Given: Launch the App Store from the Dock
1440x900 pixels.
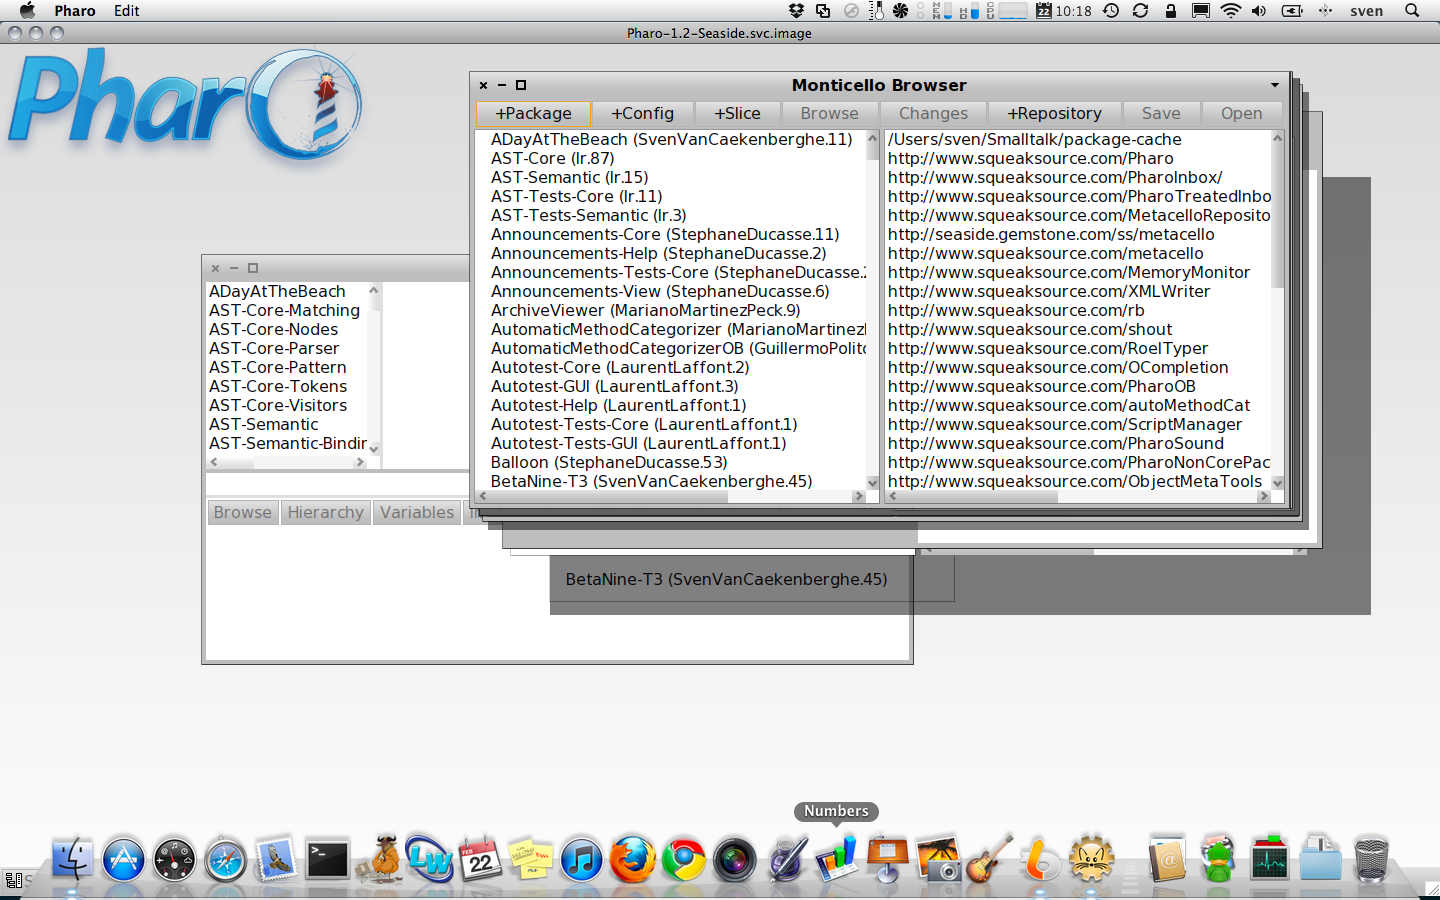Looking at the screenshot, I should pyautogui.click(x=123, y=859).
